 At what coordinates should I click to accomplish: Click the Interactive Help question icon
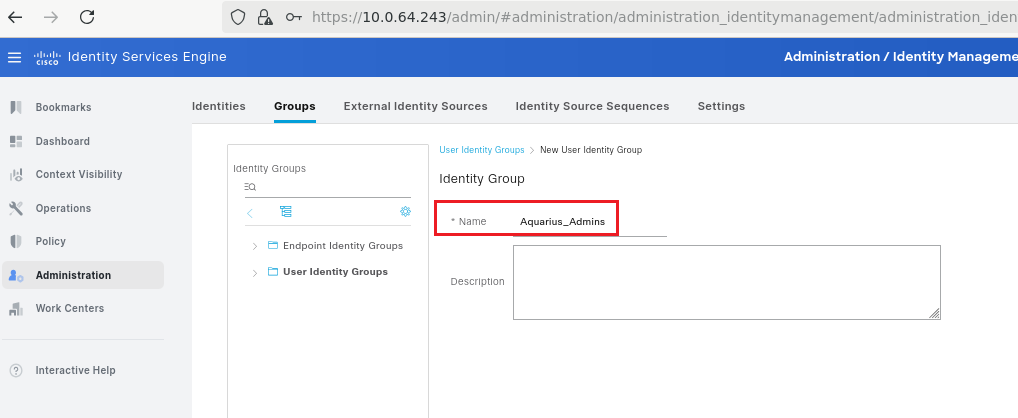click(16, 371)
